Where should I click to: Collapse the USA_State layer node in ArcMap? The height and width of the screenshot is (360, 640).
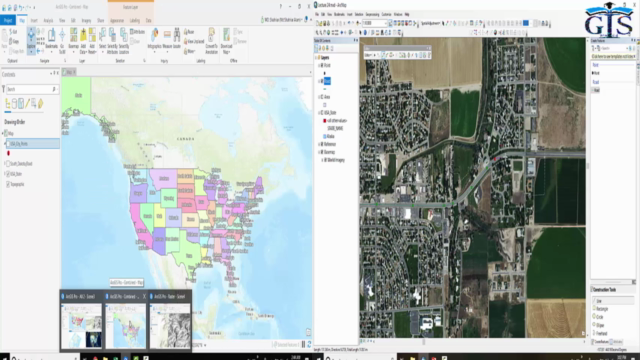tap(319, 113)
